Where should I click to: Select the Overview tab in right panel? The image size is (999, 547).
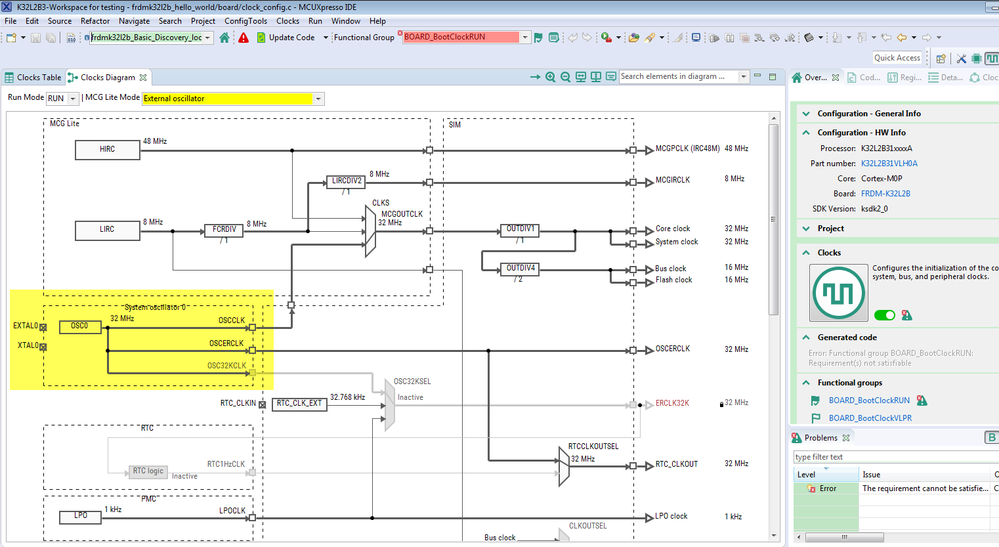(815, 78)
